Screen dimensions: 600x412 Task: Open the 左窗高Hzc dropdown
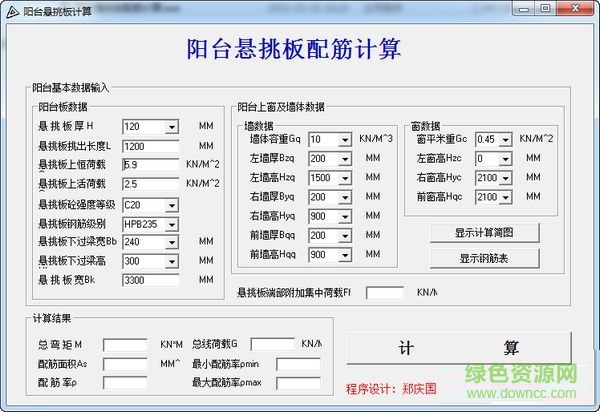pos(505,159)
